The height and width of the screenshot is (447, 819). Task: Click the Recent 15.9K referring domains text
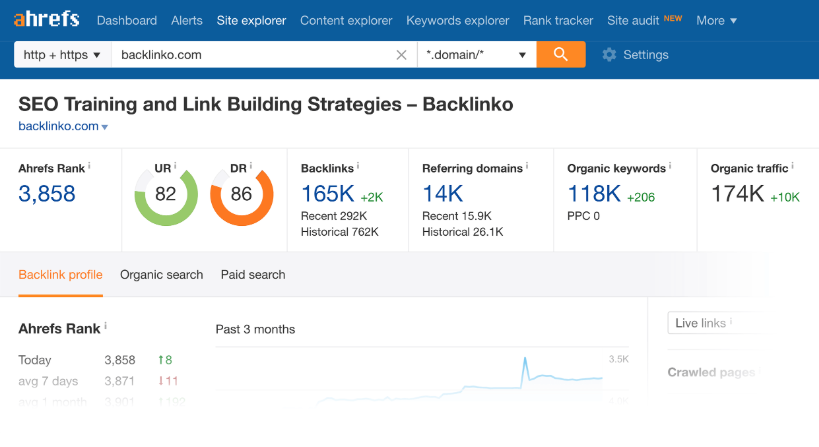(457, 216)
